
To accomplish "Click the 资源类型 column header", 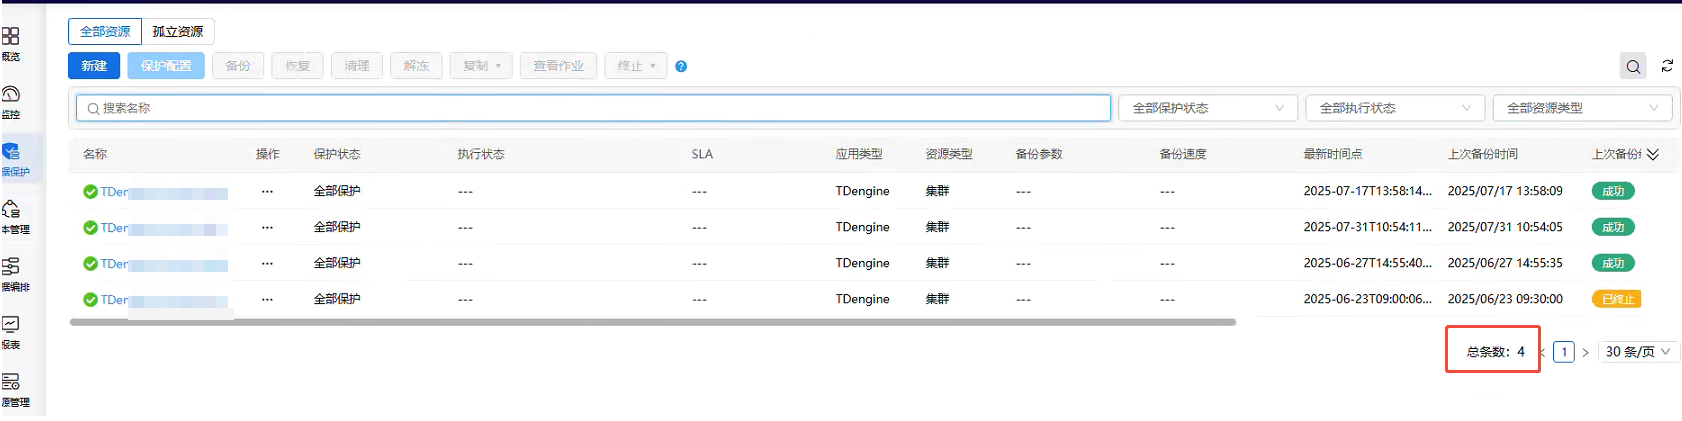I will [949, 154].
